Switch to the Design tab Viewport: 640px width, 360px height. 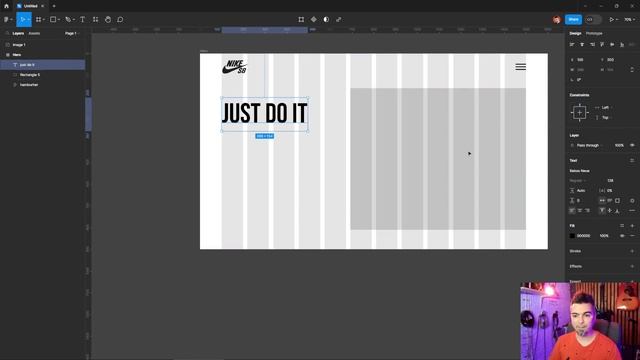[575, 33]
